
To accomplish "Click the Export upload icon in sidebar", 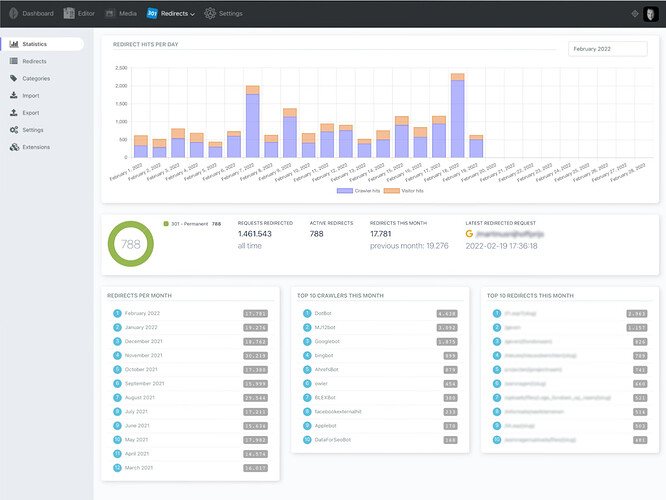I will (x=14, y=113).
